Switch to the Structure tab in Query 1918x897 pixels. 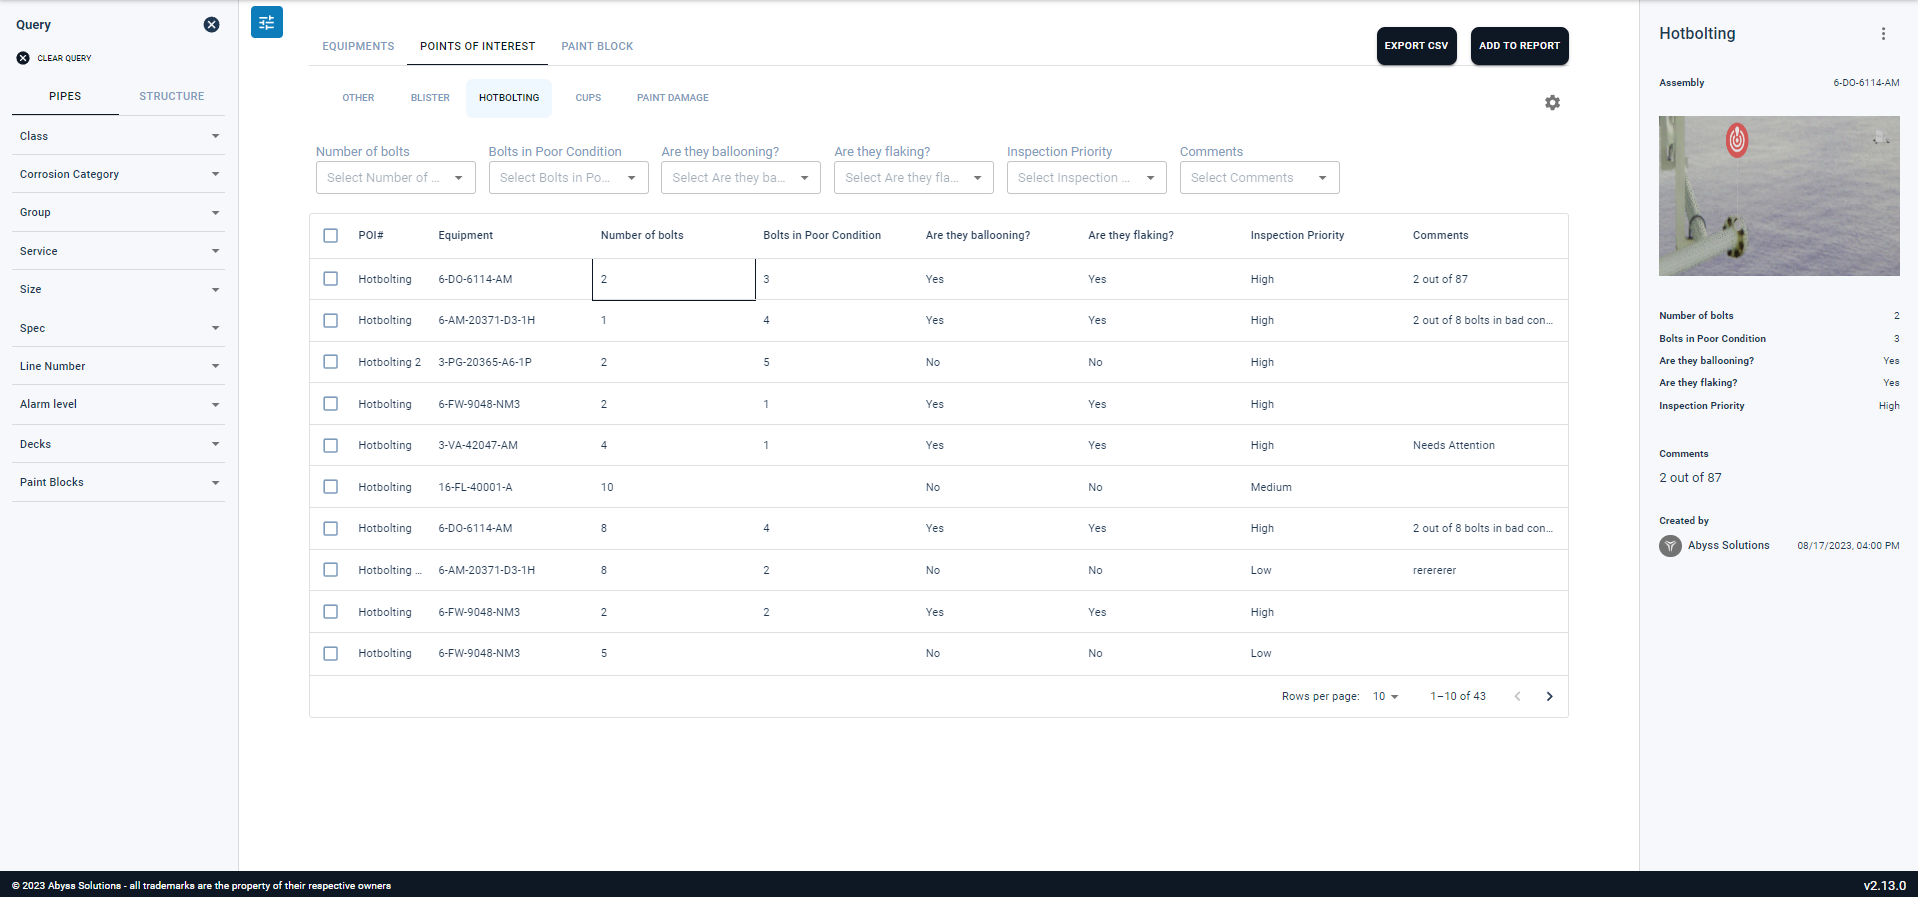(x=171, y=96)
